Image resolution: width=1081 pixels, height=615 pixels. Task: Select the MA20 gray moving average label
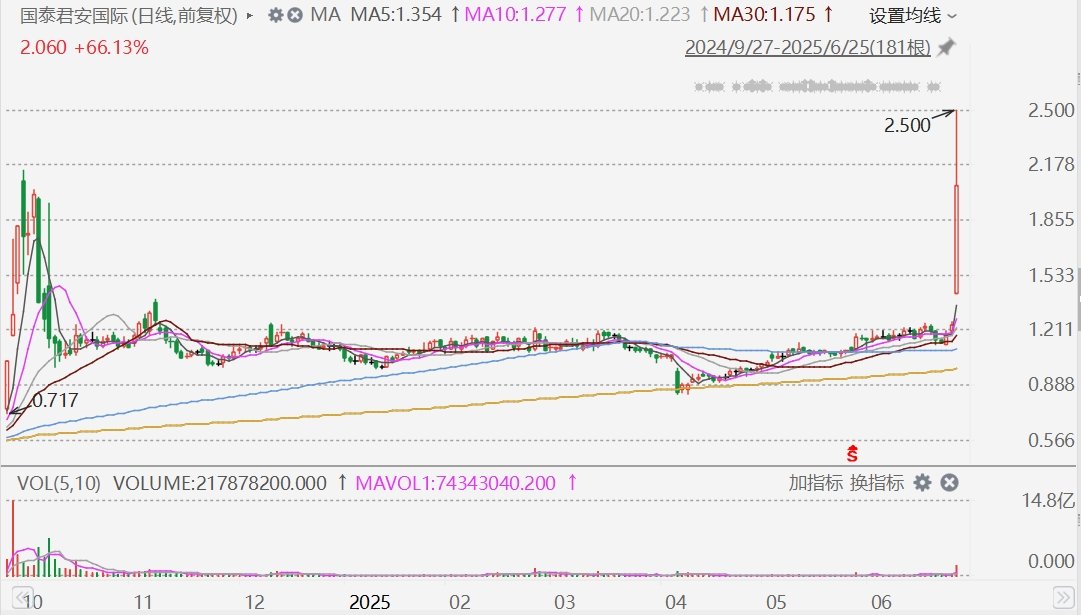[x=640, y=14]
